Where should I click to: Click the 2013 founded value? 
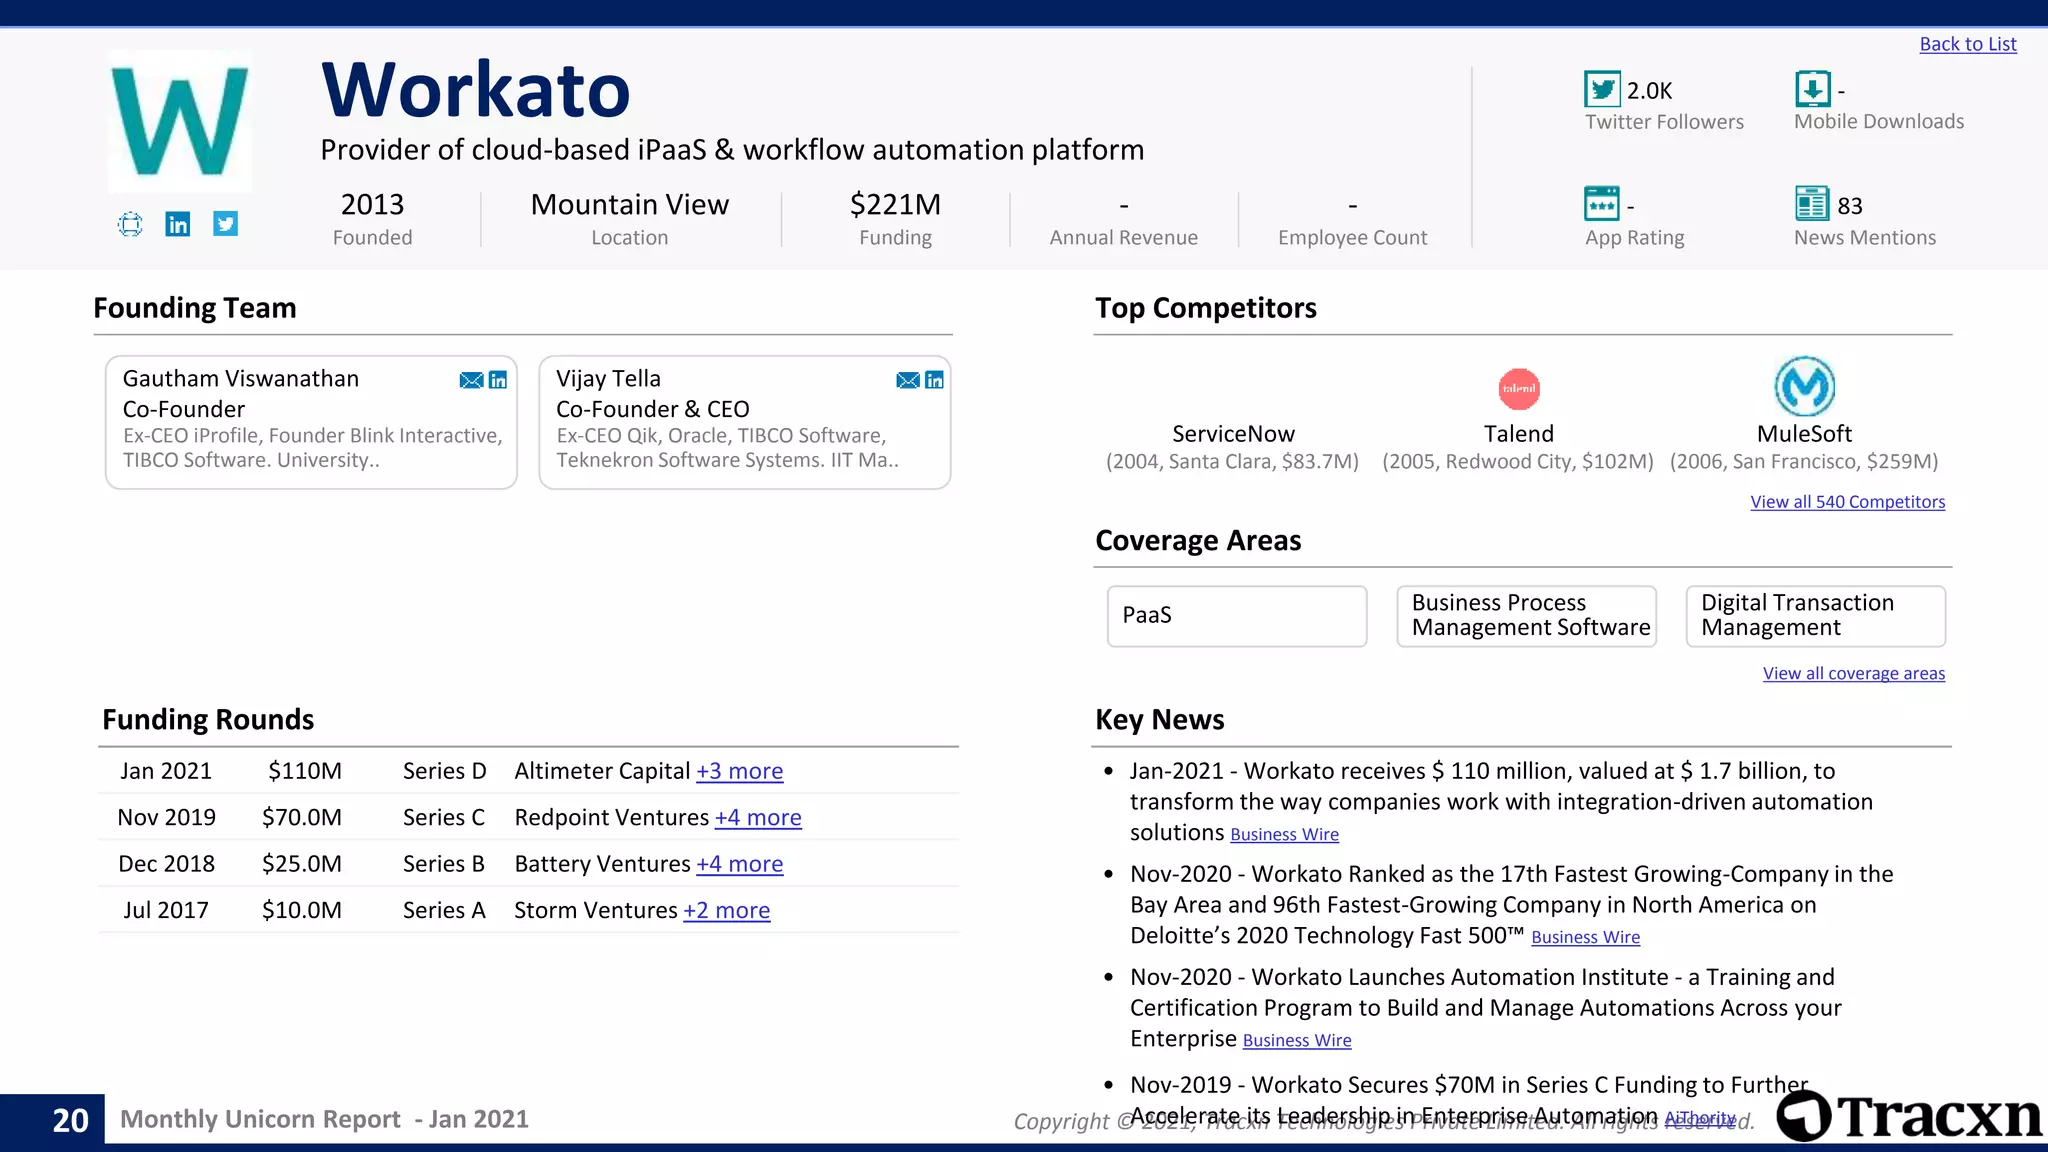pyautogui.click(x=373, y=204)
